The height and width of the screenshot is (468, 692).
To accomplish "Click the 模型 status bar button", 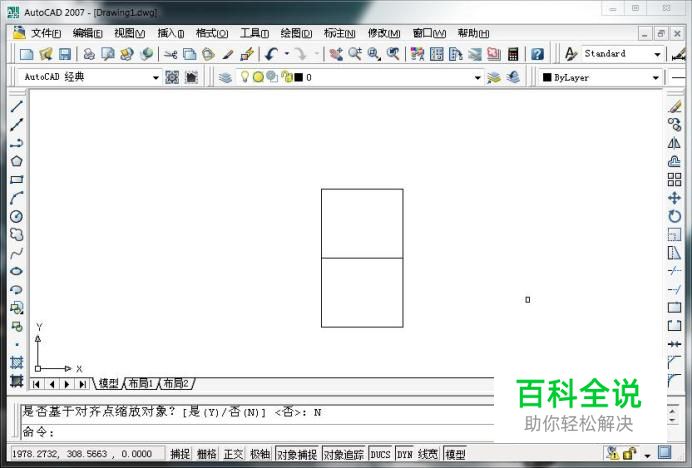I will pyautogui.click(x=455, y=454).
